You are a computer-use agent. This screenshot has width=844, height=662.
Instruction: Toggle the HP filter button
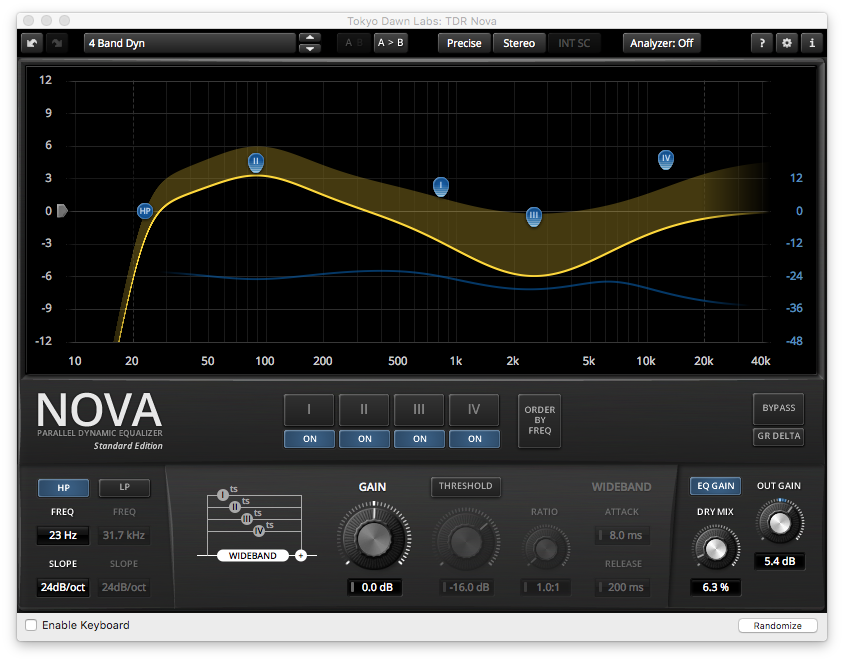tap(64, 488)
